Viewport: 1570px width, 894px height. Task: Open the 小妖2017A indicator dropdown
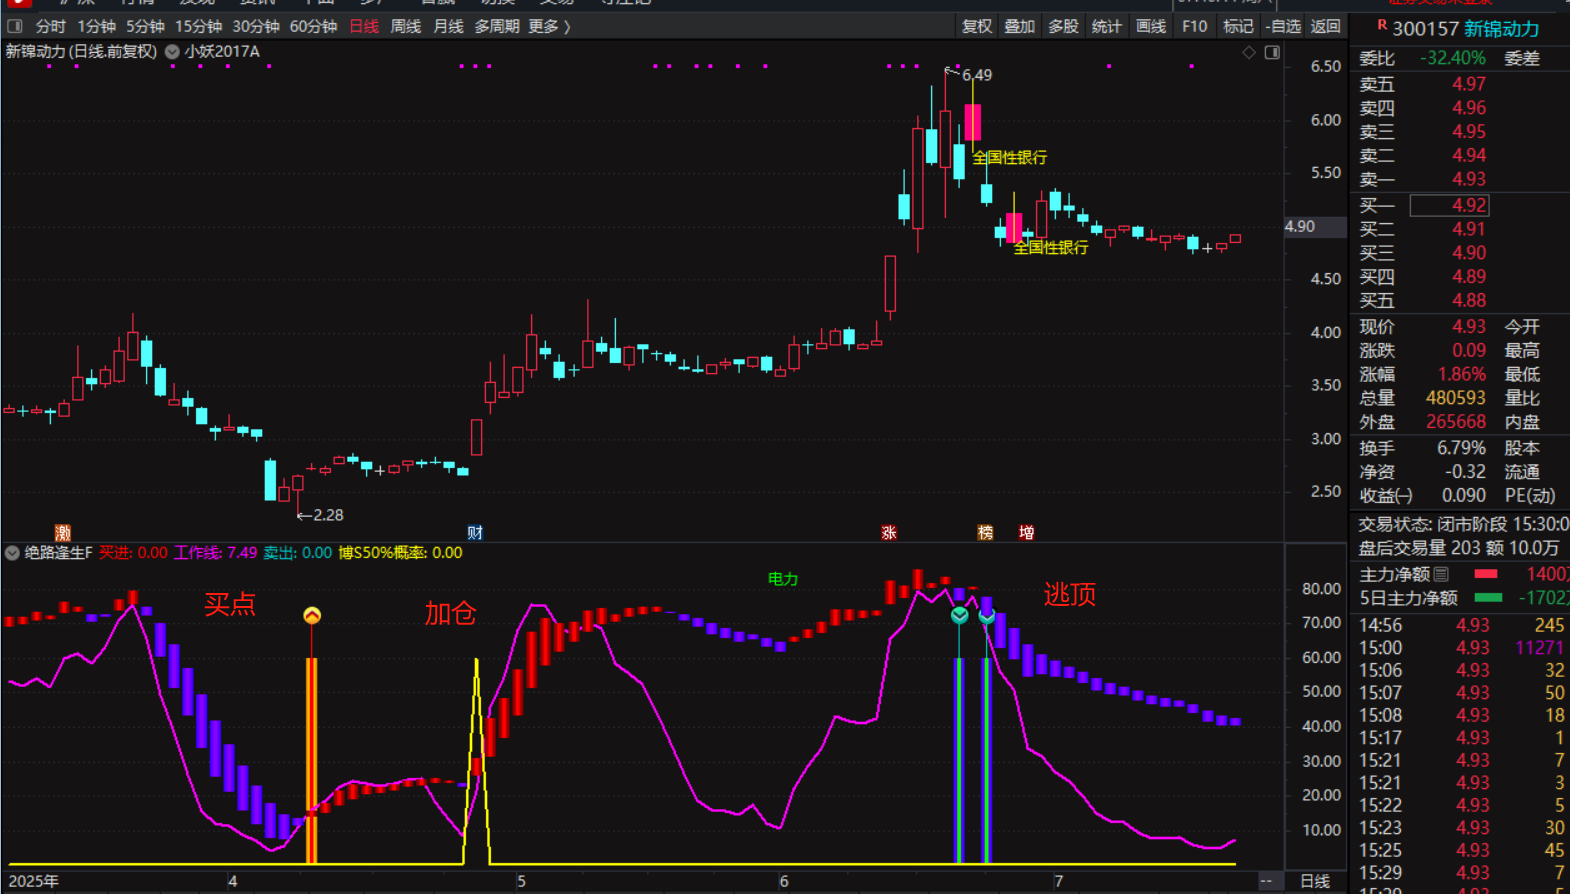pyautogui.click(x=172, y=52)
